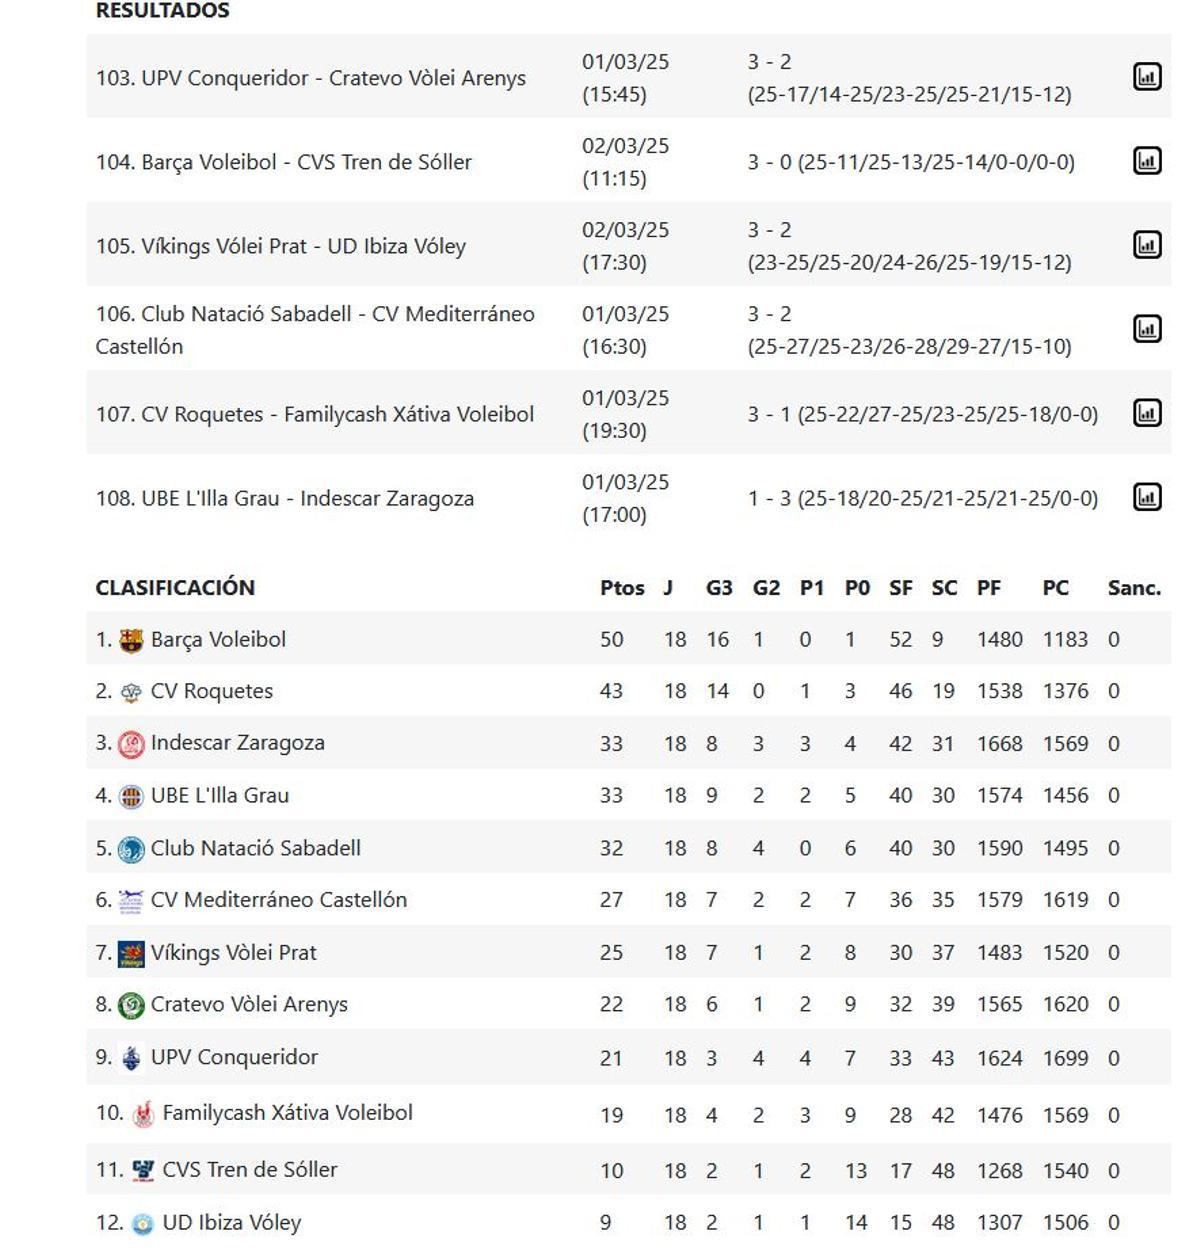Sort standings by the Ptos column
Viewport: 1200px width, 1250px height.
619,588
